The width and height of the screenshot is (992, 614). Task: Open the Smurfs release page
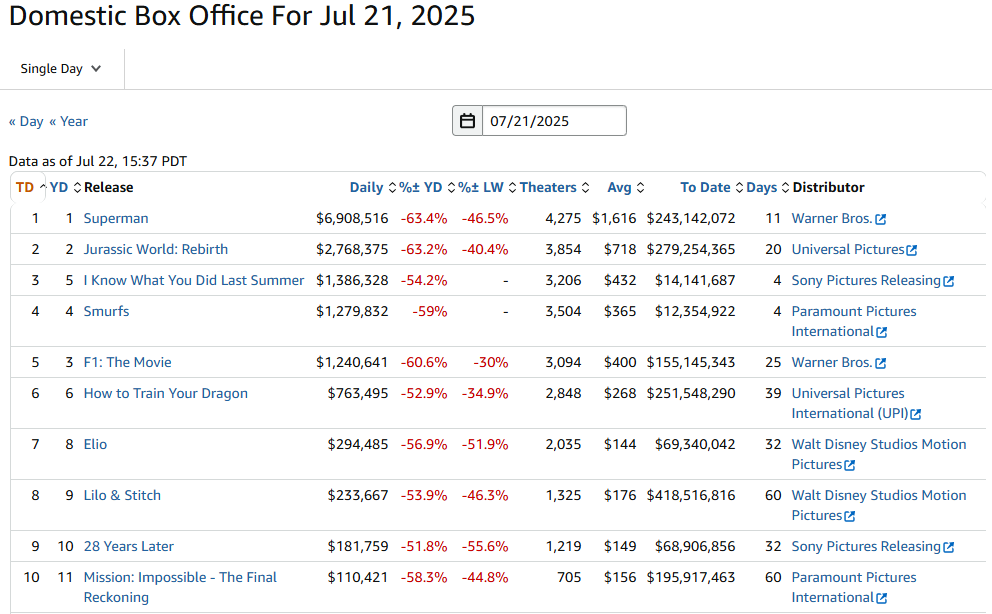click(x=106, y=311)
